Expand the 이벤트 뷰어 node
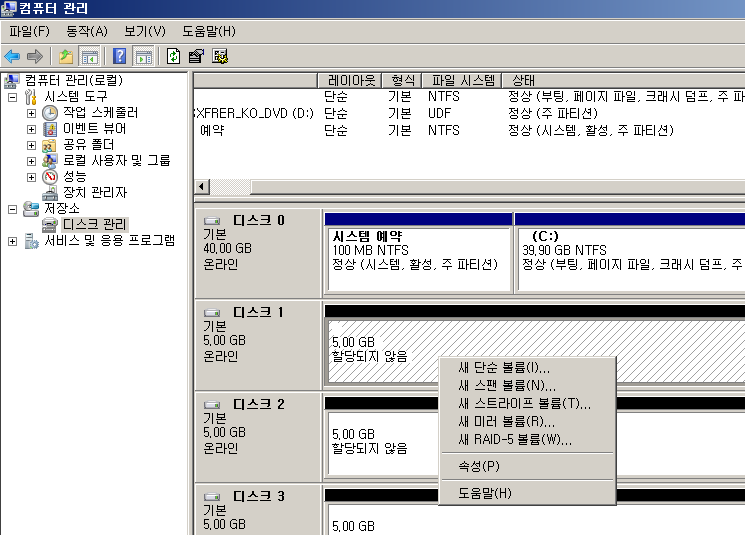Screen dimensions: 745x535 tap(31, 129)
